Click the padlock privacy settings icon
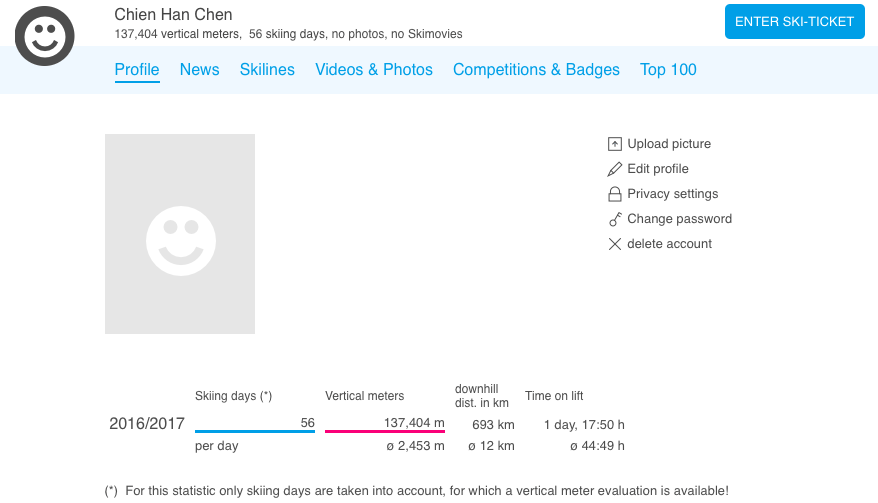This screenshot has width=878, height=503. pos(615,194)
